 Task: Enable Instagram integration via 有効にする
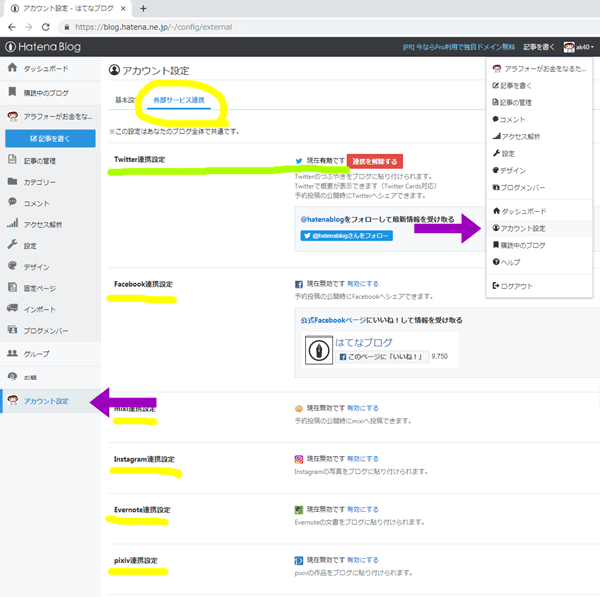363,459
